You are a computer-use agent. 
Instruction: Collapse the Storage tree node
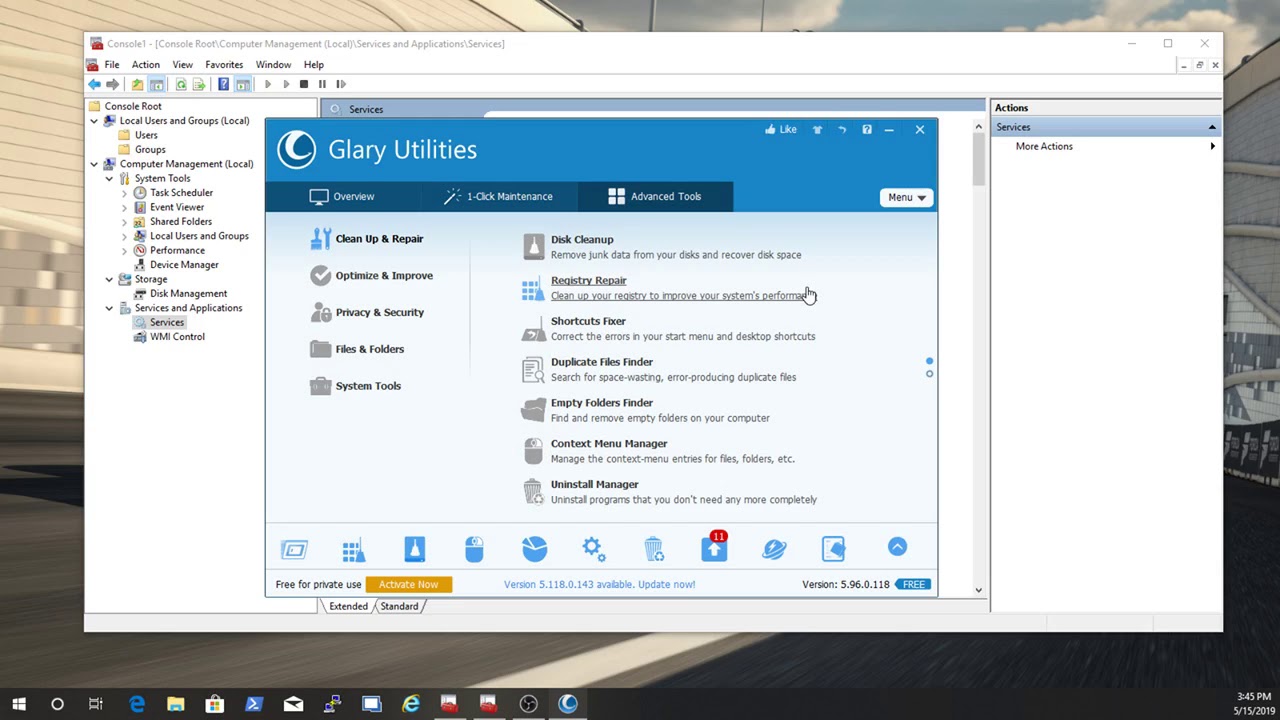click(109, 280)
